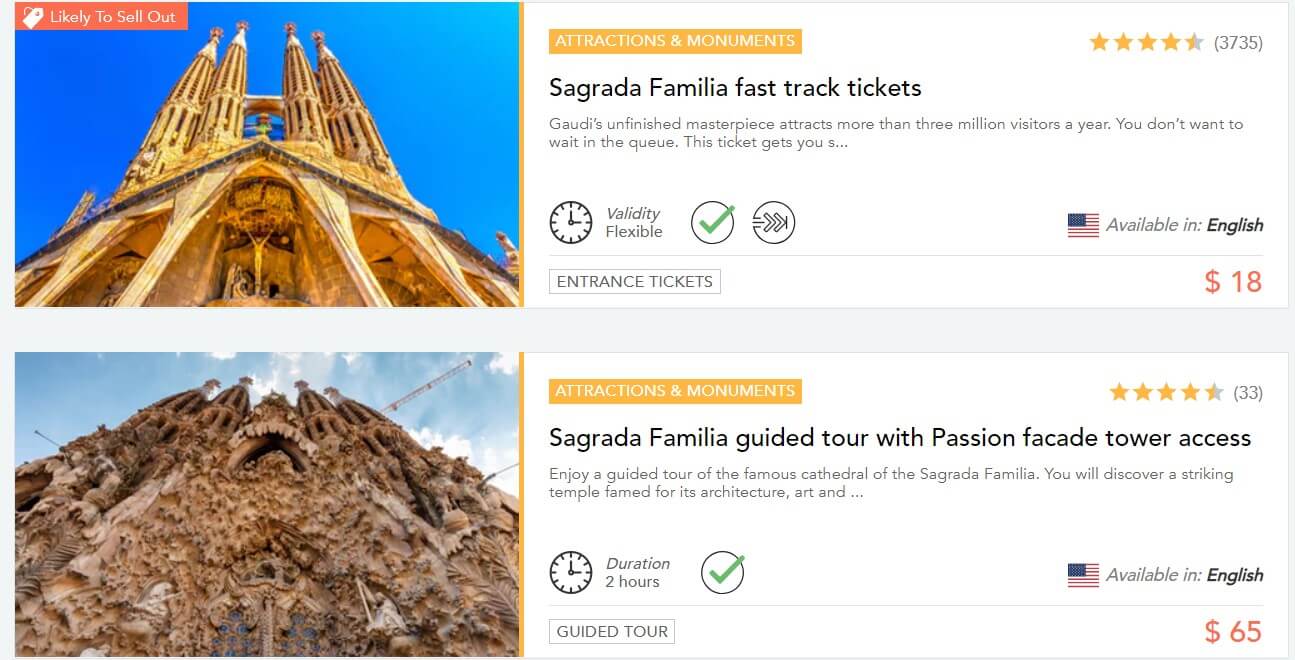The height and width of the screenshot is (660, 1295).
Task: Click the green checkmark icon on guided tour listing
Action: [x=723, y=572]
